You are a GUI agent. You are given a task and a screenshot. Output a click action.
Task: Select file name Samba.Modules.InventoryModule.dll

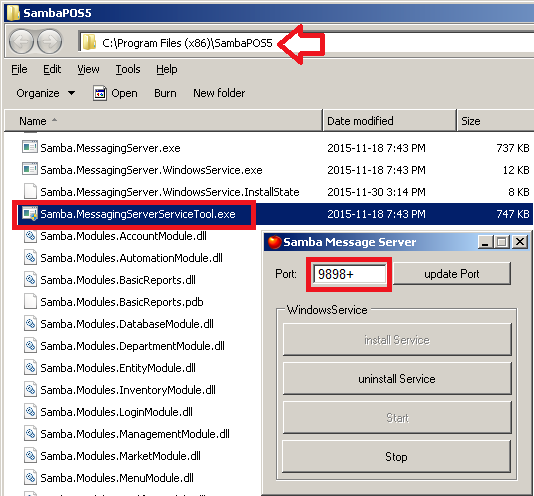tap(128, 390)
